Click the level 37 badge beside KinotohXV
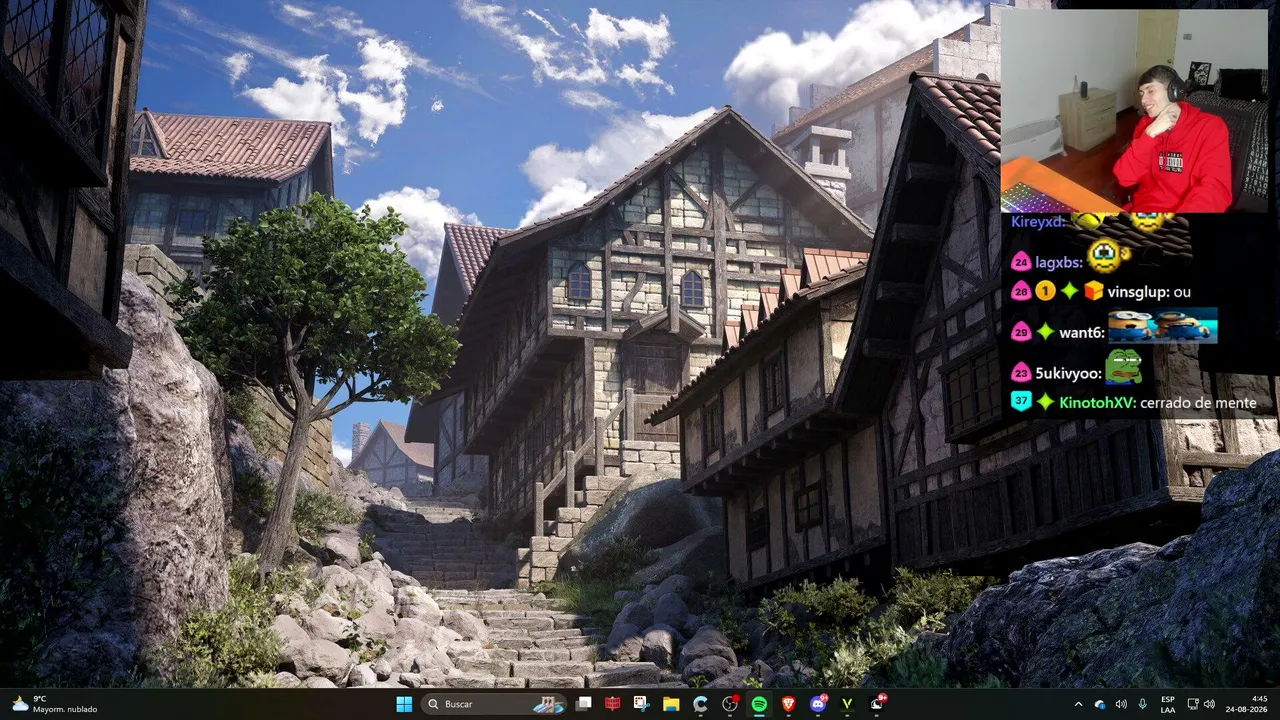This screenshot has width=1280, height=720. 1021,402
